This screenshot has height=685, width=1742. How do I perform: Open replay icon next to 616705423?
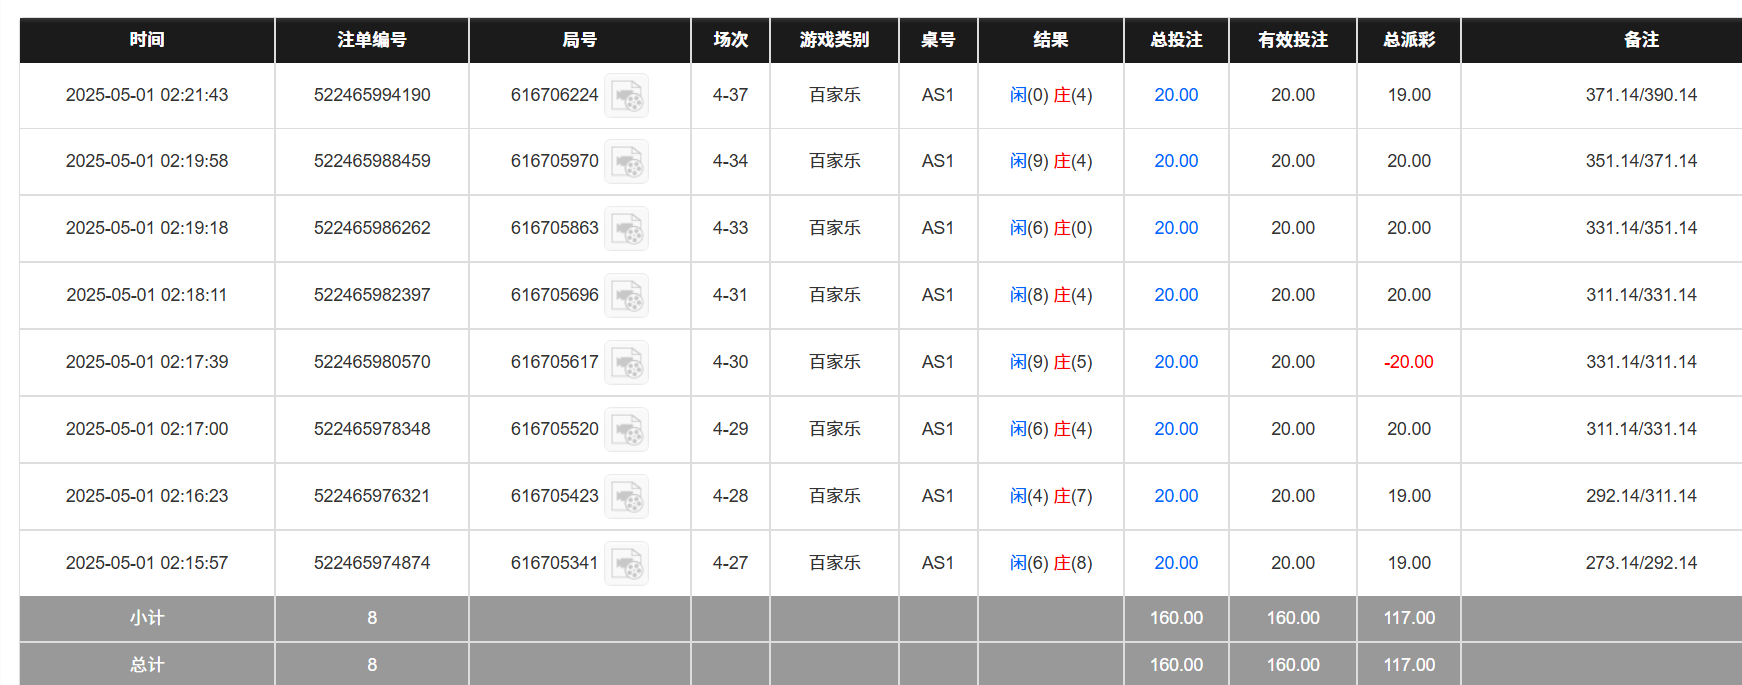click(627, 497)
